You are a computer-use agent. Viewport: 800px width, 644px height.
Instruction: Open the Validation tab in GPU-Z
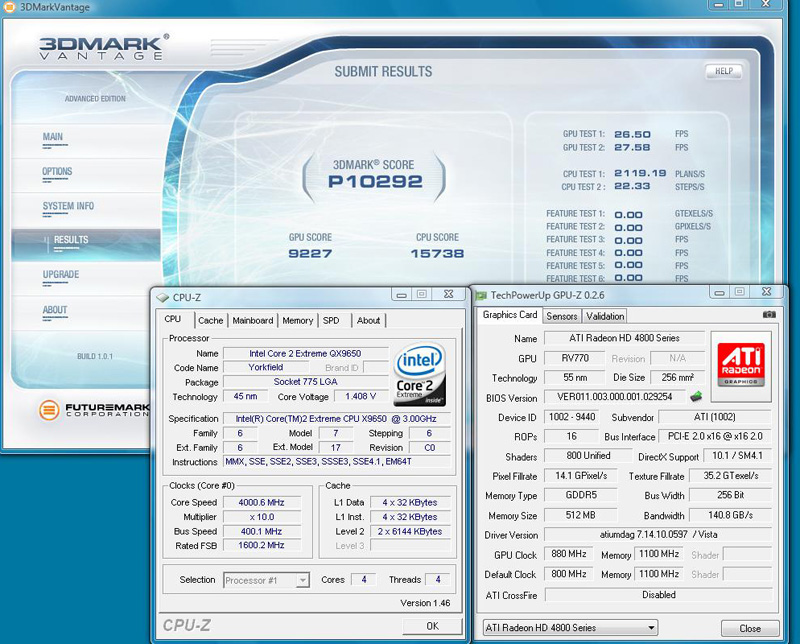(x=605, y=316)
